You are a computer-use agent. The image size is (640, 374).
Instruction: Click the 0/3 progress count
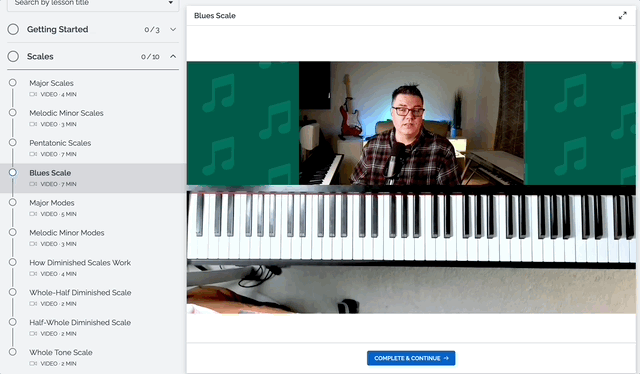[x=152, y=29]
